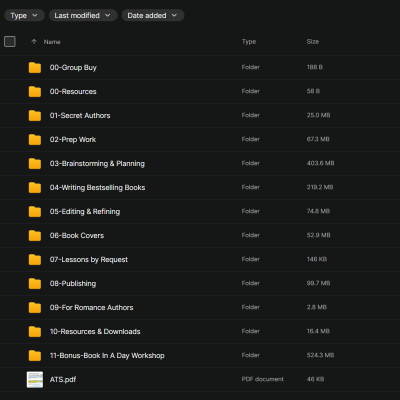Click the 10-Resources & Downloads folder icon

(35, 332)
